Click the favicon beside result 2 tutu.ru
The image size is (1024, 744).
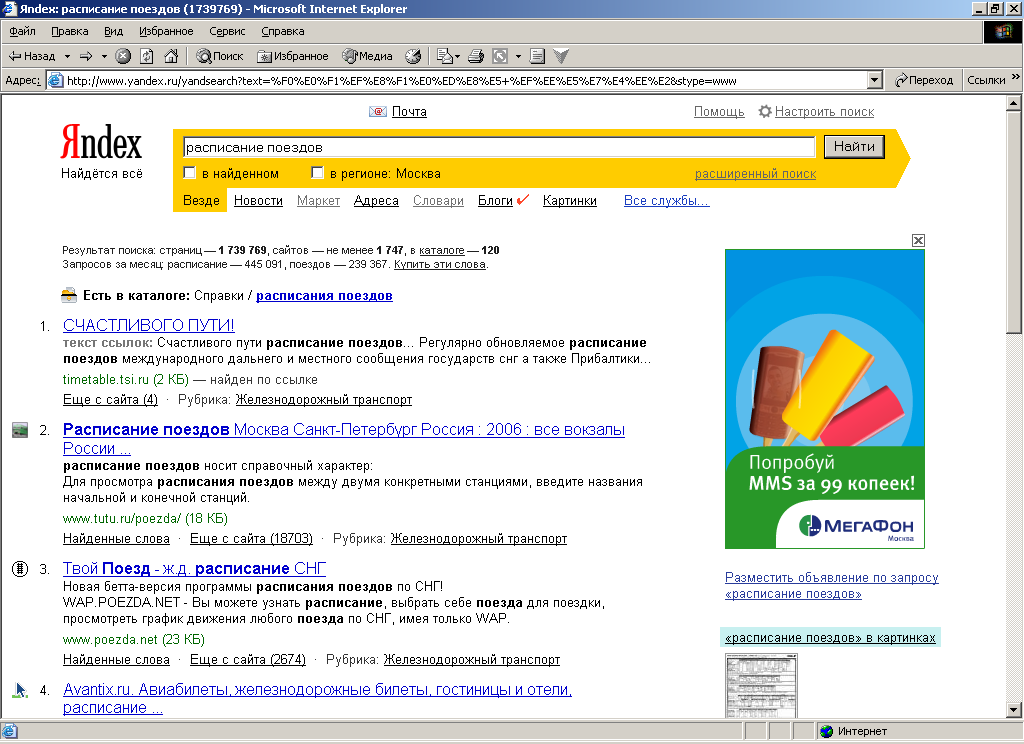(x=20, y=430)
